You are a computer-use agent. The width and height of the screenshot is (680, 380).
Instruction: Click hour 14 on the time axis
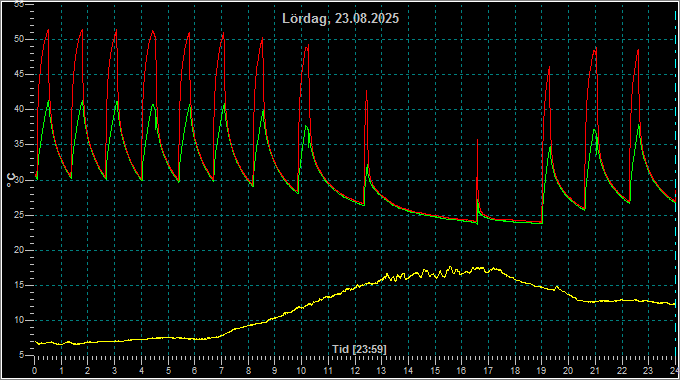pos(408,371)
